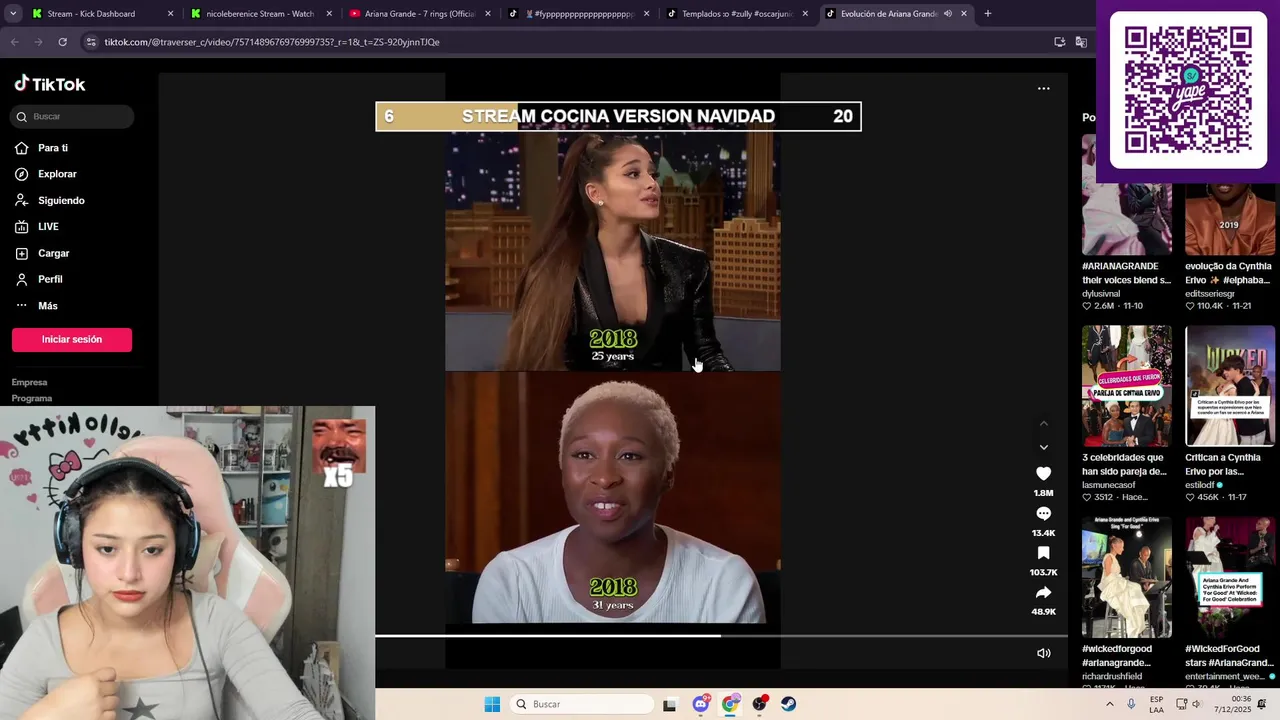The image size is (1280, 720).
Task: Click the address bar URL
Action: pyautogui.click(x=272, y=42)
